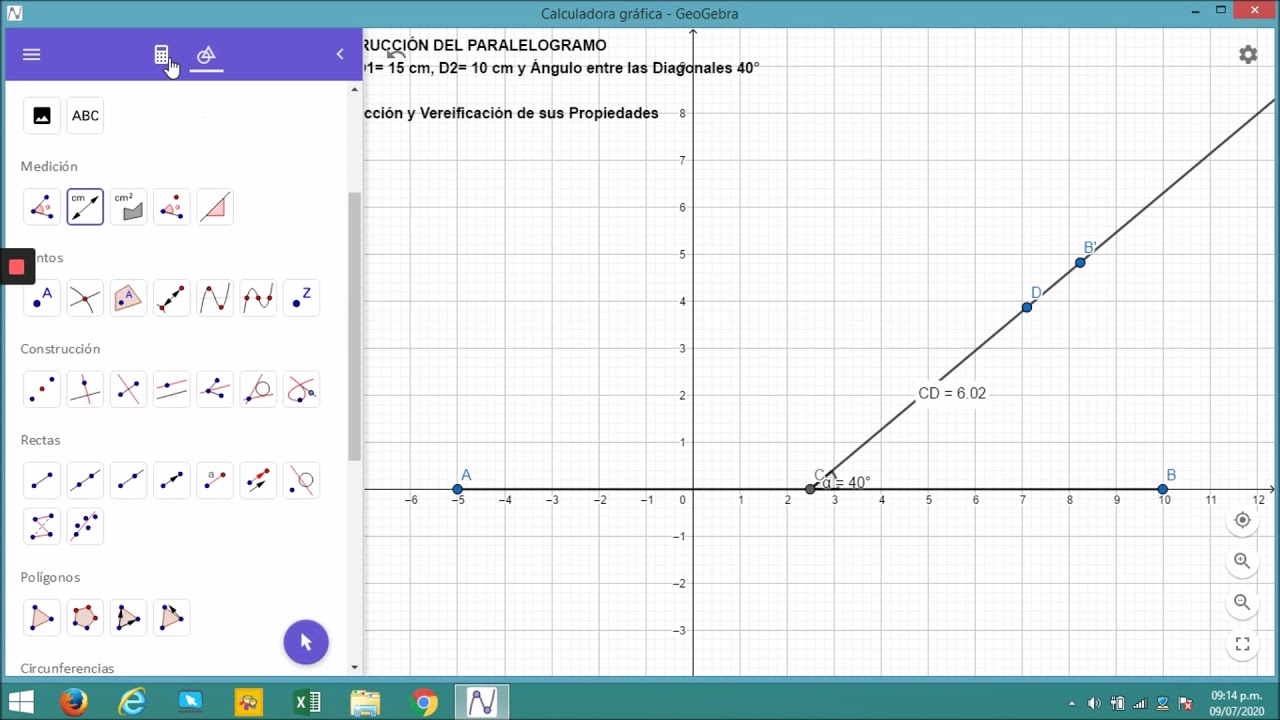
Task: Select the Insert Image tool
Action: [42, 115]
